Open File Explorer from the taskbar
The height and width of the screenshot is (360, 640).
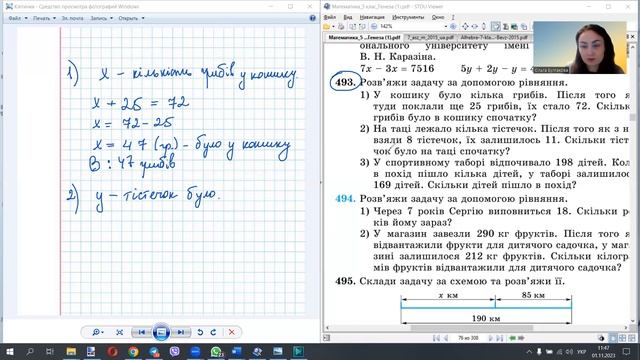(71, 351)
